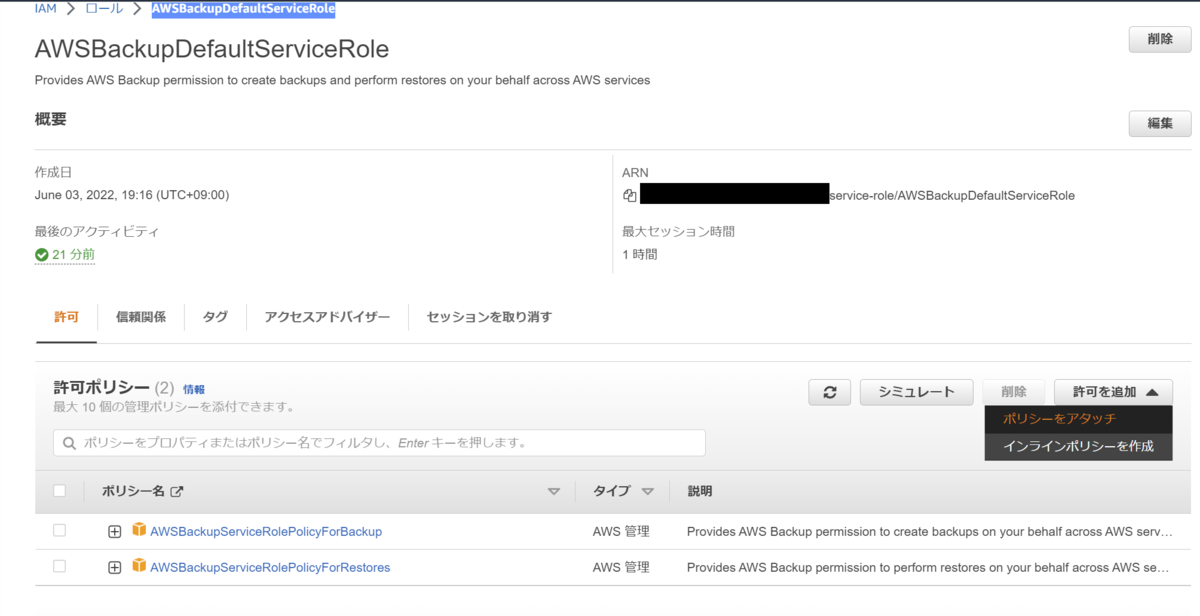Click the AWS 管理 type of the ForRestores row

pyautogui.click(x=621, y=567)
